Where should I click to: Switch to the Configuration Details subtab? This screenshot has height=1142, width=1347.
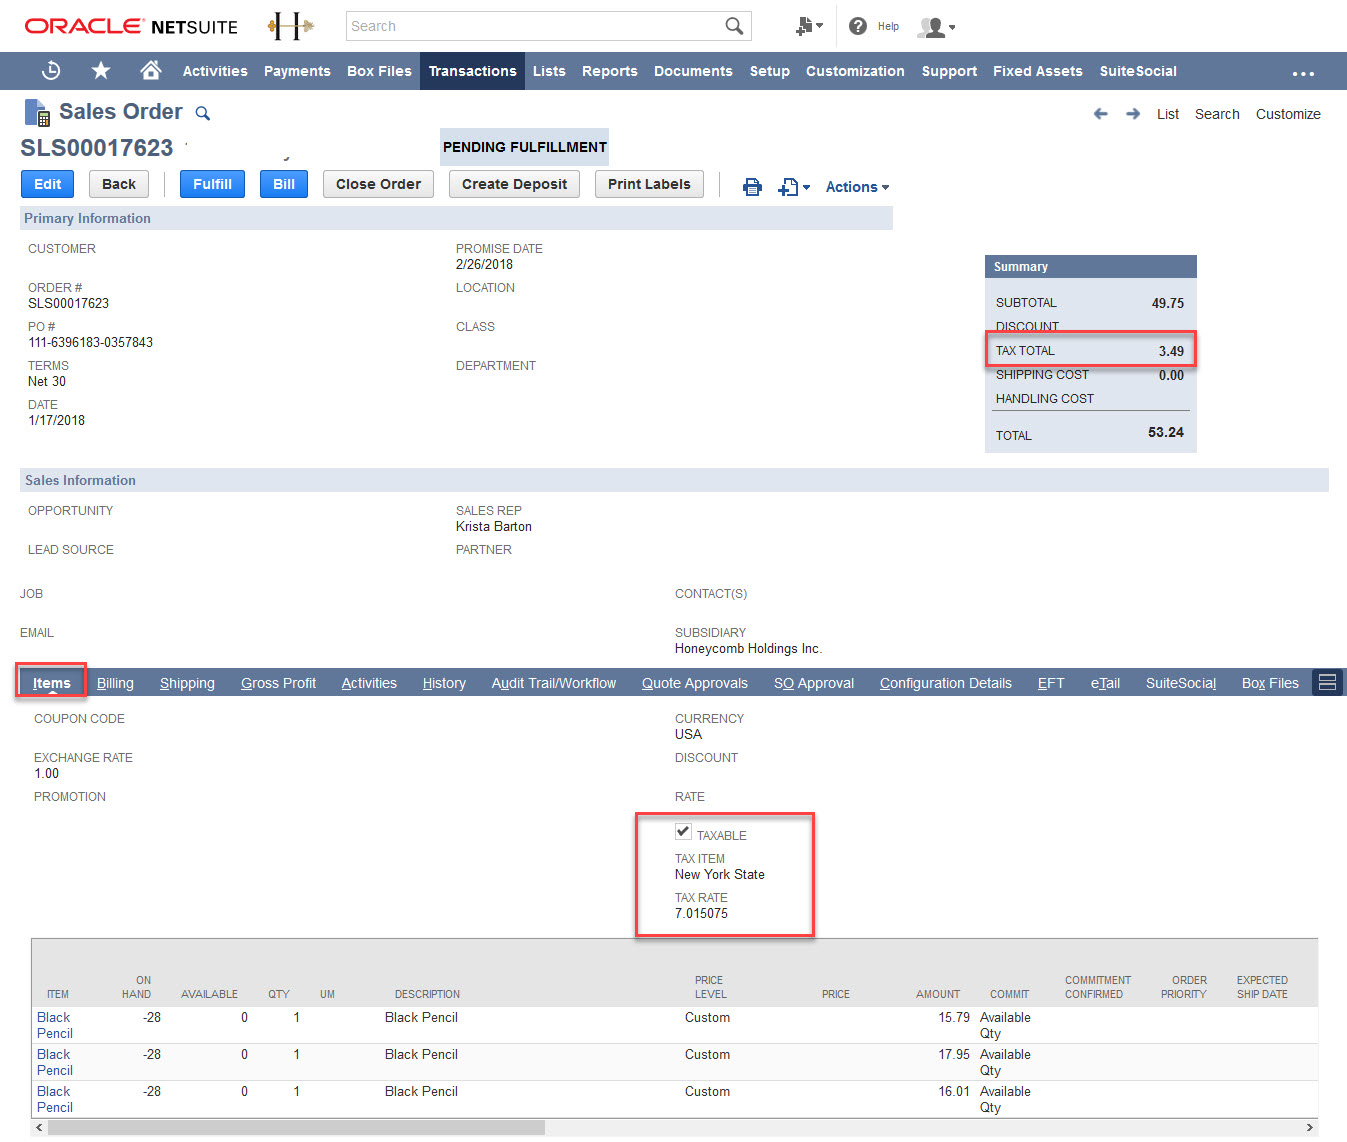pos(946,683)
